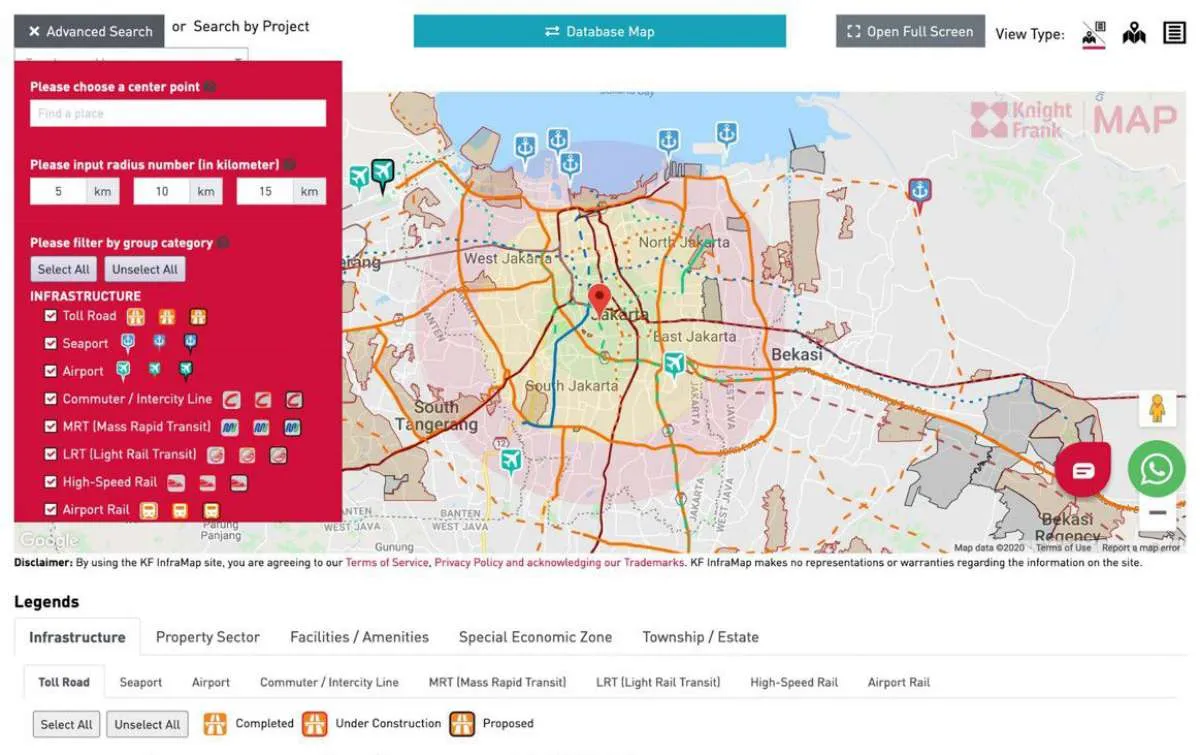Image resolution: width=1200 pixels, height=755 pixels.
Task: Grab the Street View pegman icon
Action: [1157, 408]
